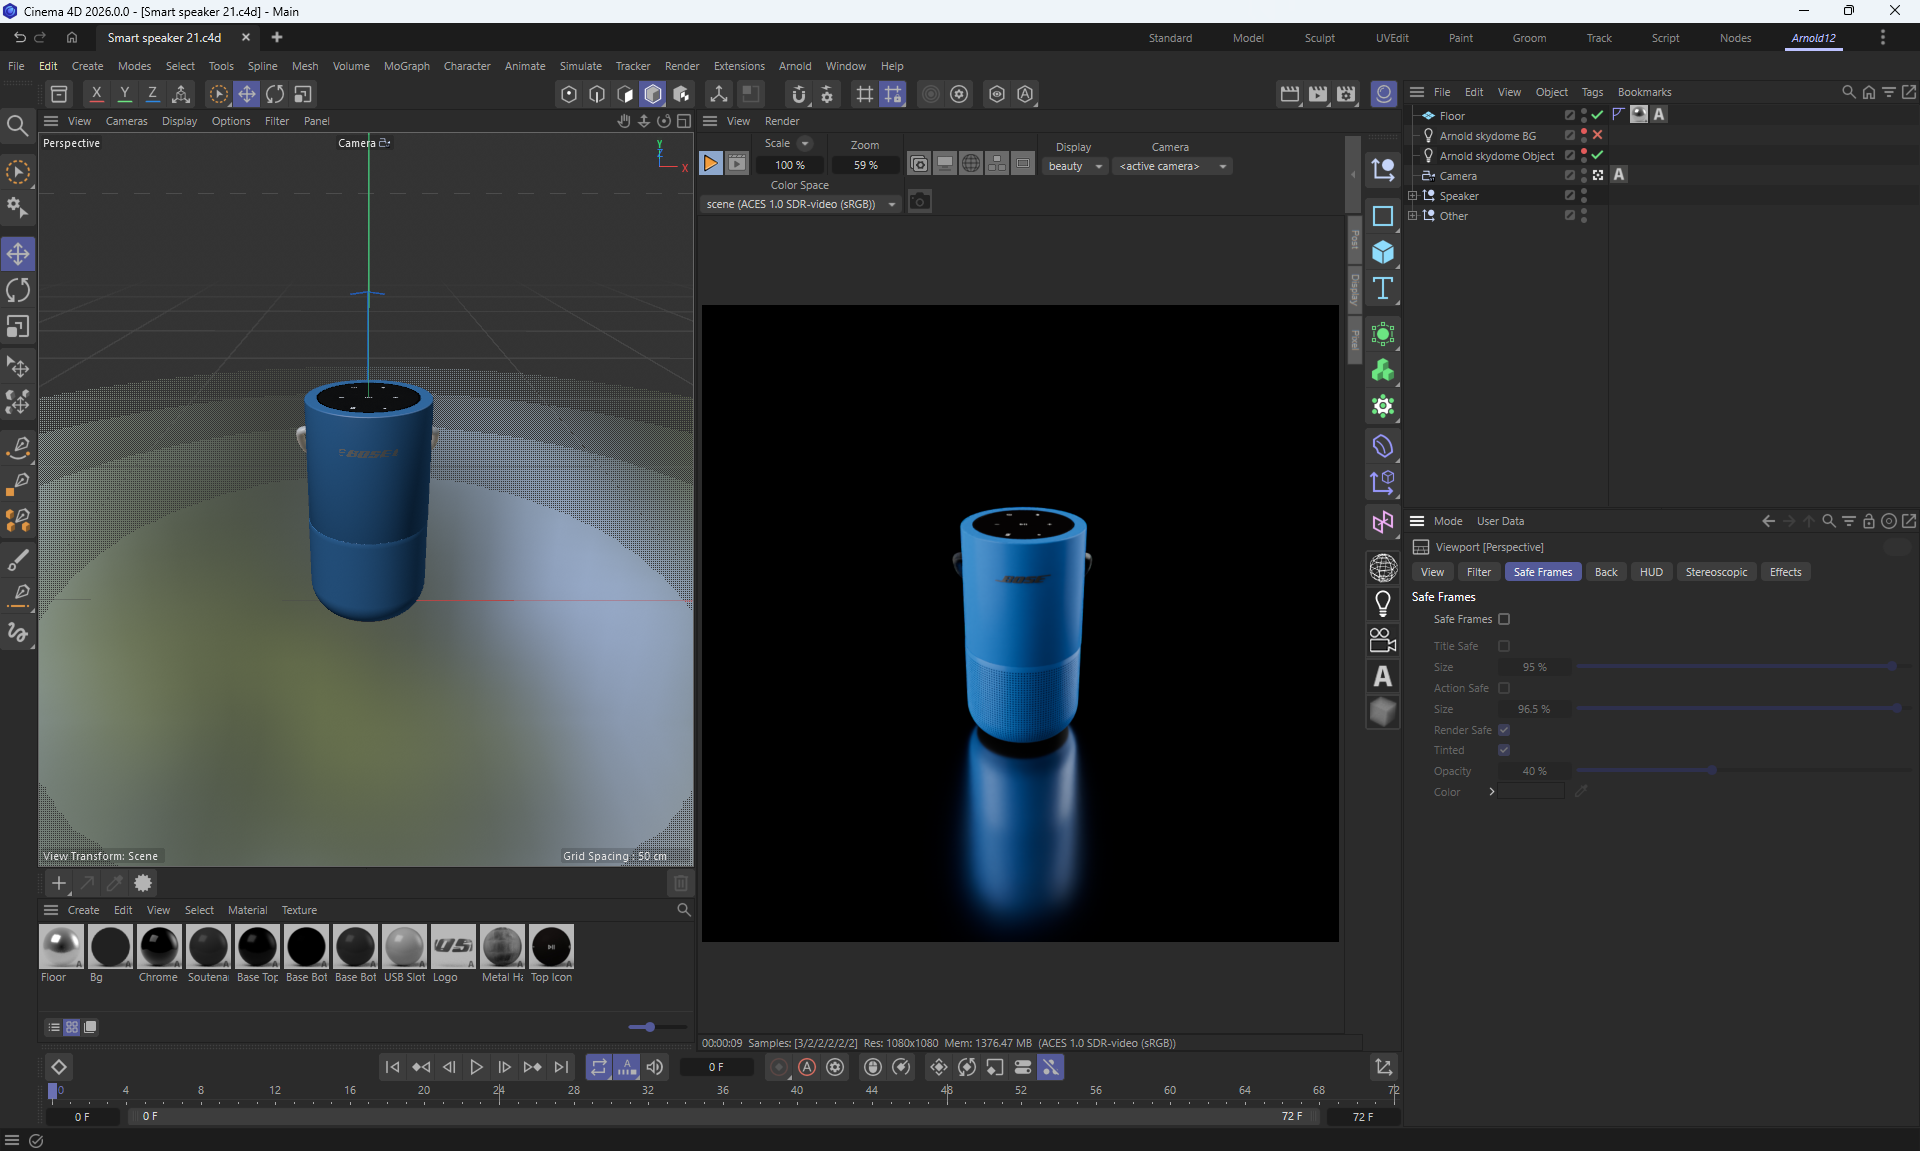The image size is (1920, 1151).
Task: Adjust the Opacity slider
Action: tap(1712, 771)
